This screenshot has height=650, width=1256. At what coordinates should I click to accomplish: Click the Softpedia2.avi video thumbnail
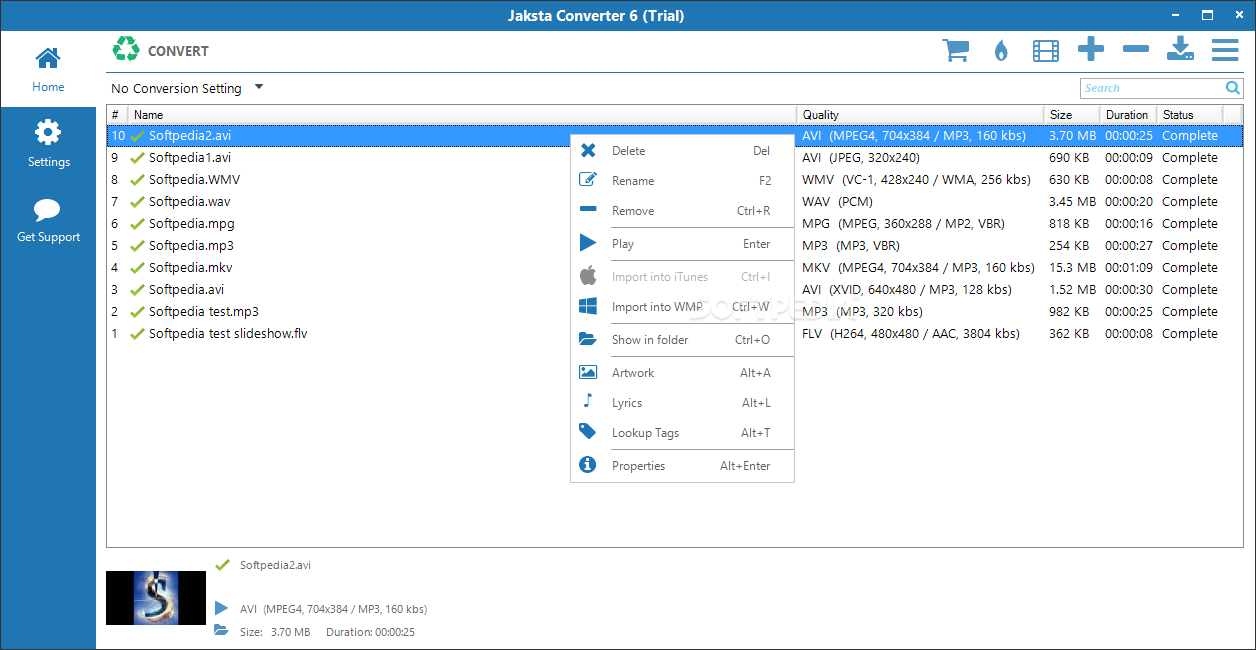pos(156,598)
